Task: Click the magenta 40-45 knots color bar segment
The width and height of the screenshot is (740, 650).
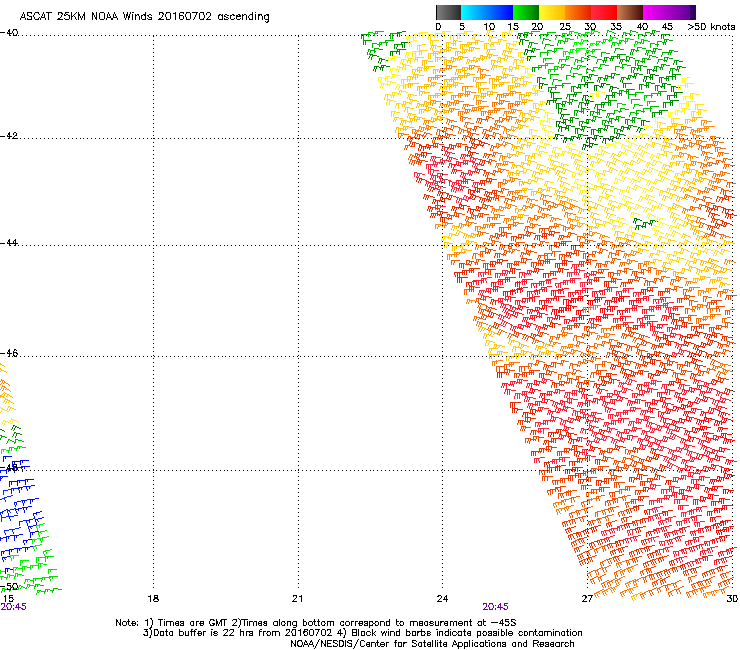Action: pyautogui.click(x=656, y=12)
